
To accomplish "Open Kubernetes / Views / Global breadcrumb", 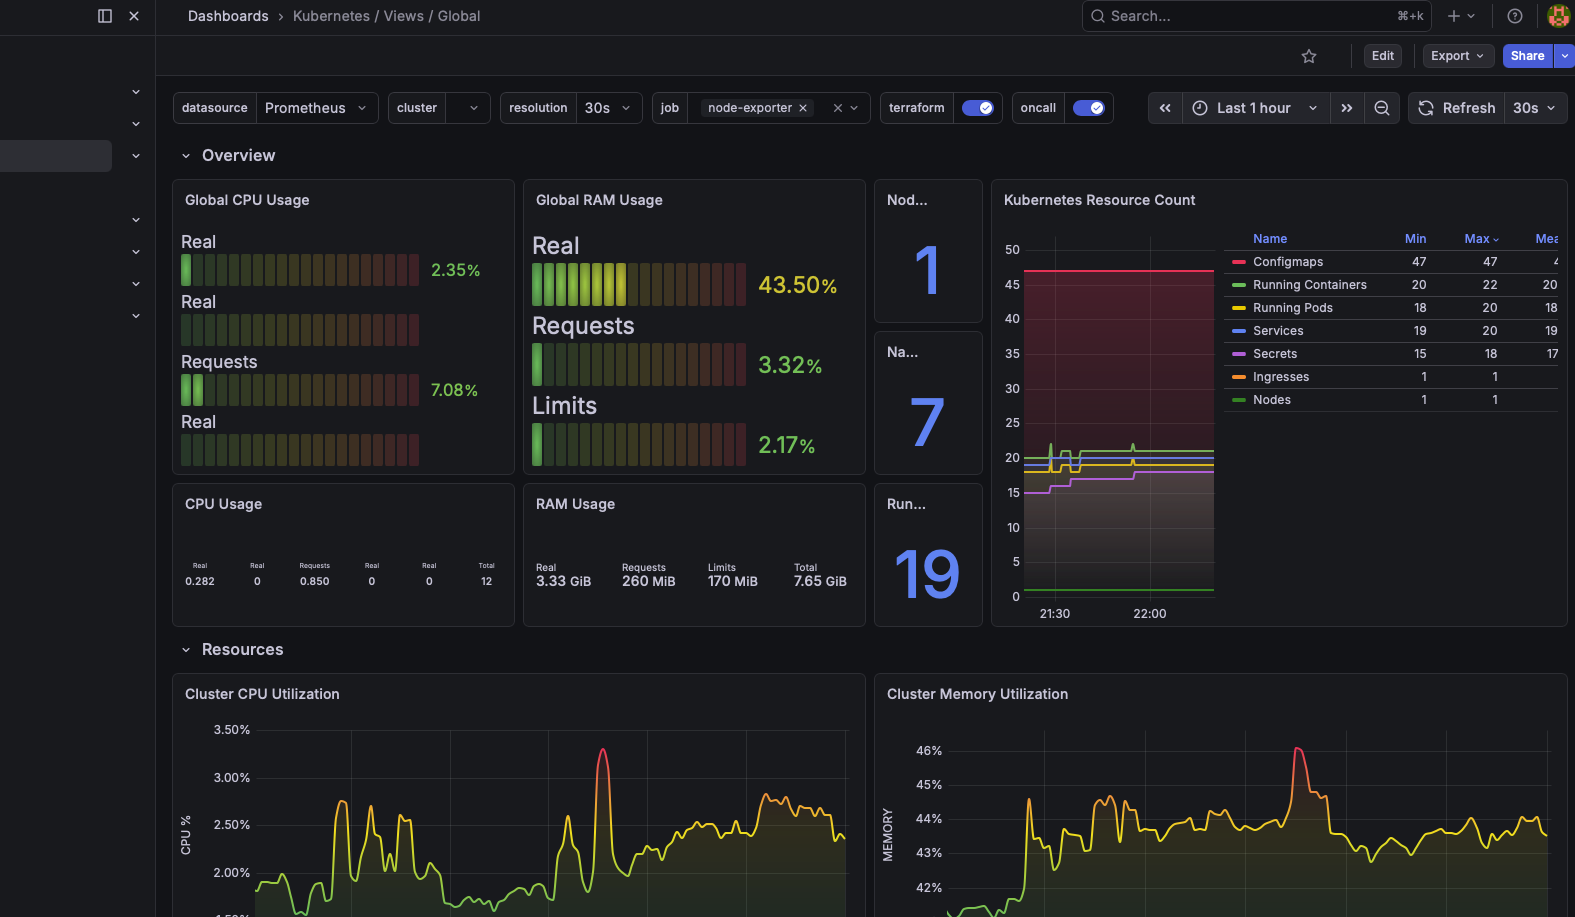I will pos(386,16).
